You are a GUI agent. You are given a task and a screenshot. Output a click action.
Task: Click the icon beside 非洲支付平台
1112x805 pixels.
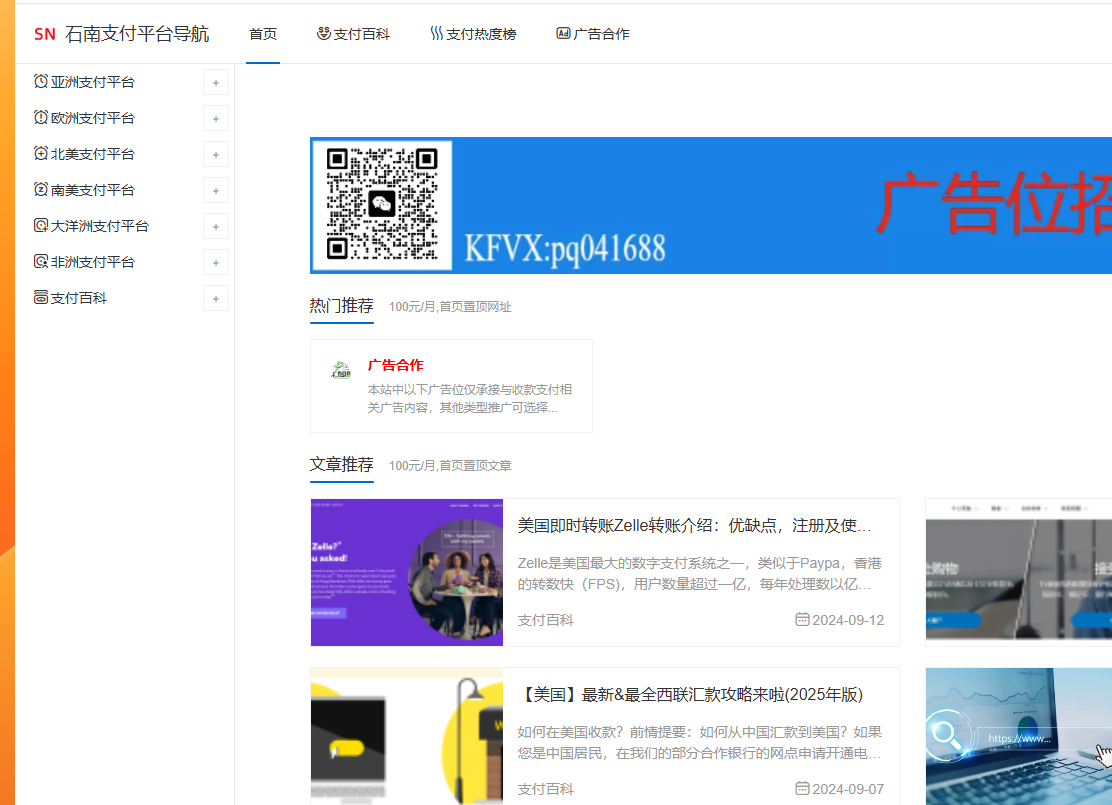tap(41, 262)
